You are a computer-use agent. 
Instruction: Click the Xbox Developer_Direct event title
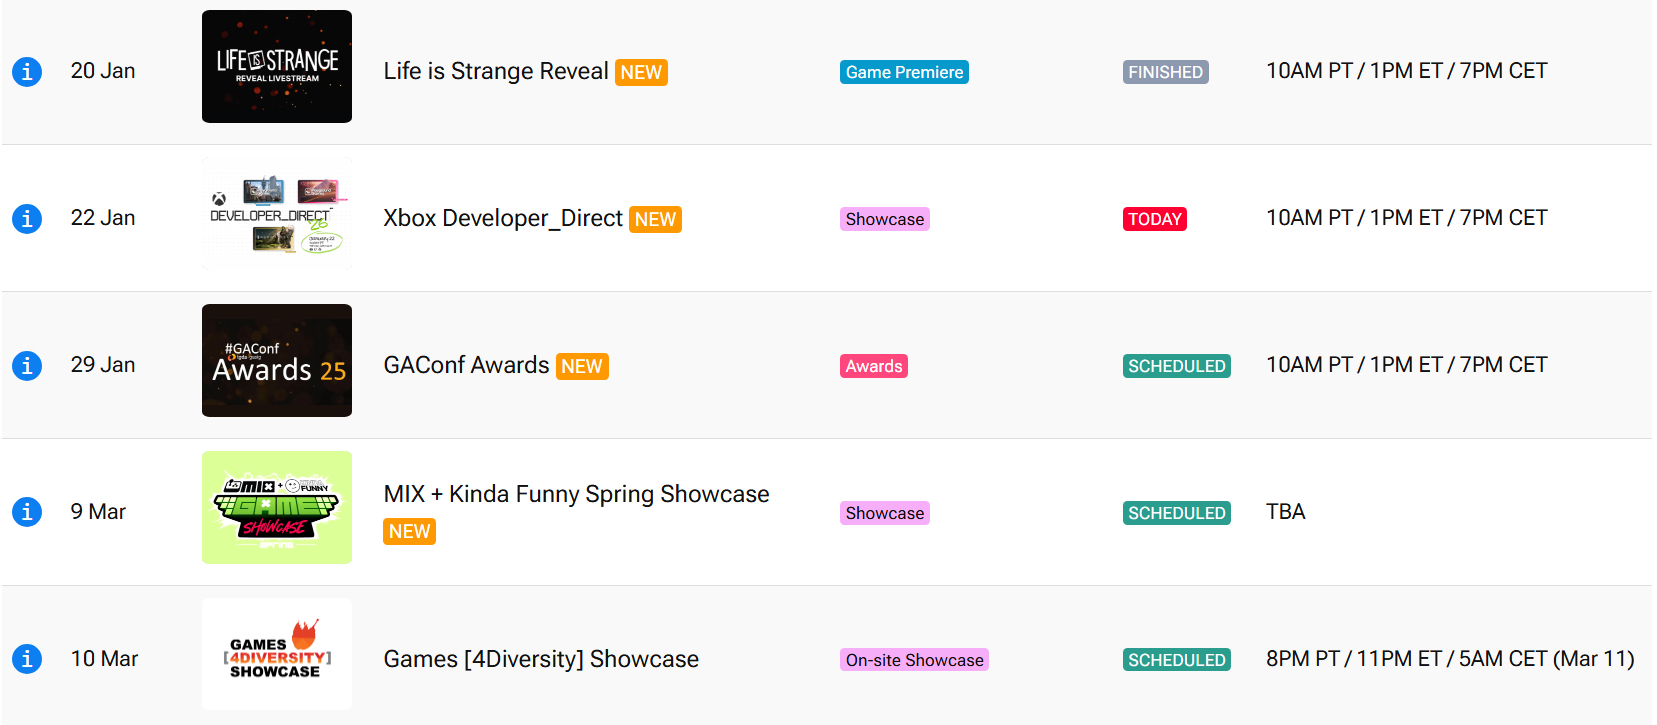pyautogui.click(x=502, y=219)
